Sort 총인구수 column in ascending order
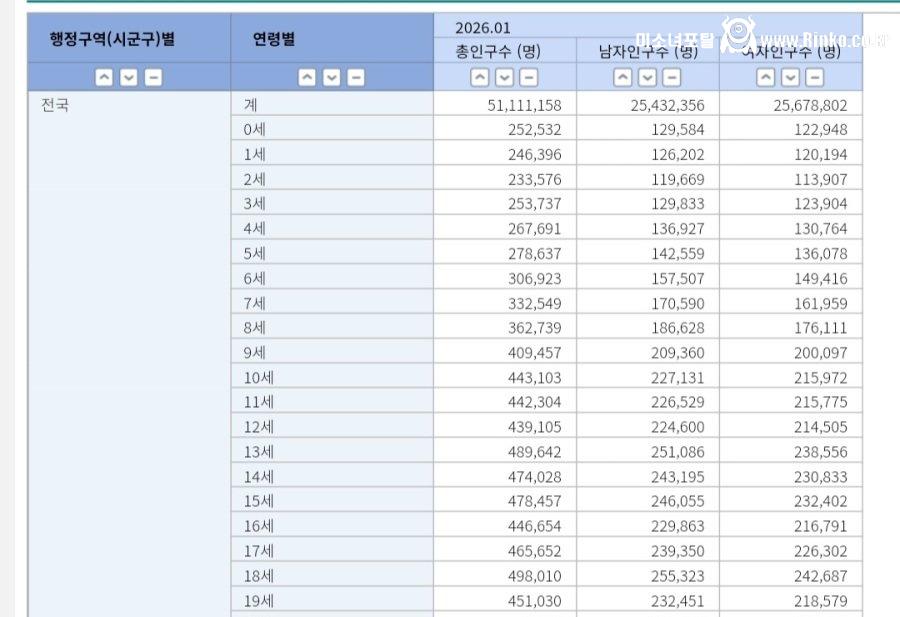The image size is (900, 617). (480, 77)
